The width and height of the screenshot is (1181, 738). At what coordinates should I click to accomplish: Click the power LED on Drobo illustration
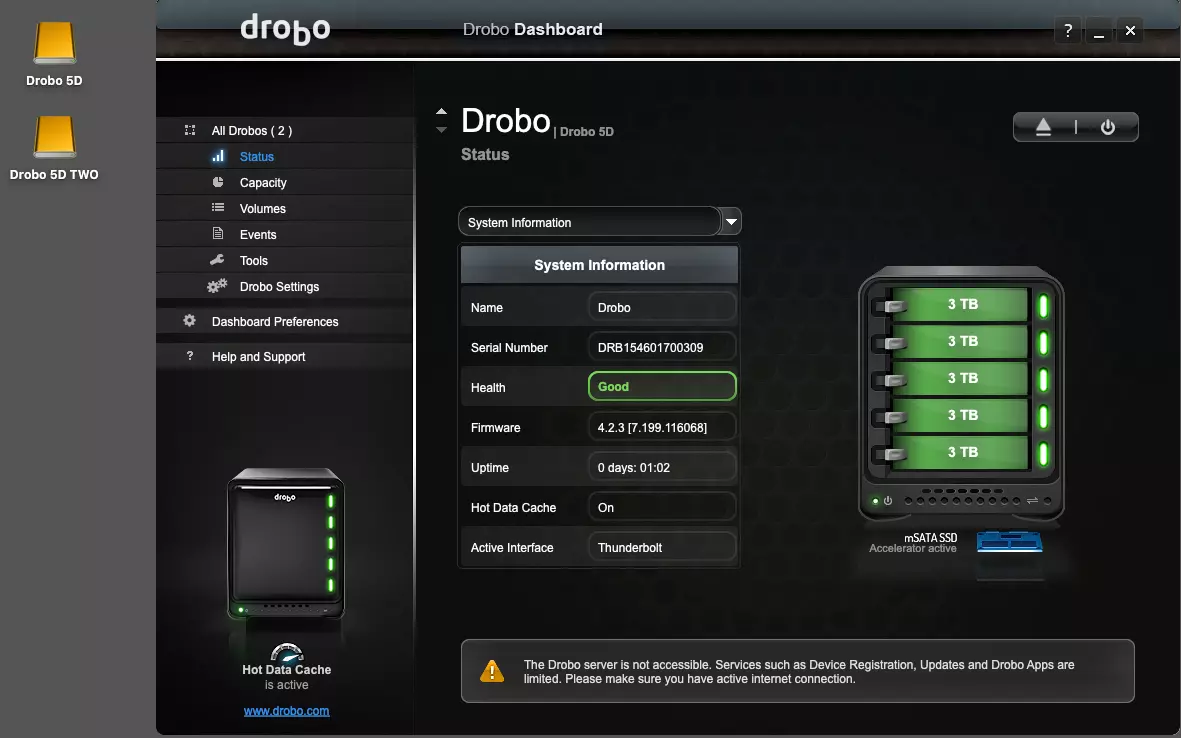click(x=875, y=501)
